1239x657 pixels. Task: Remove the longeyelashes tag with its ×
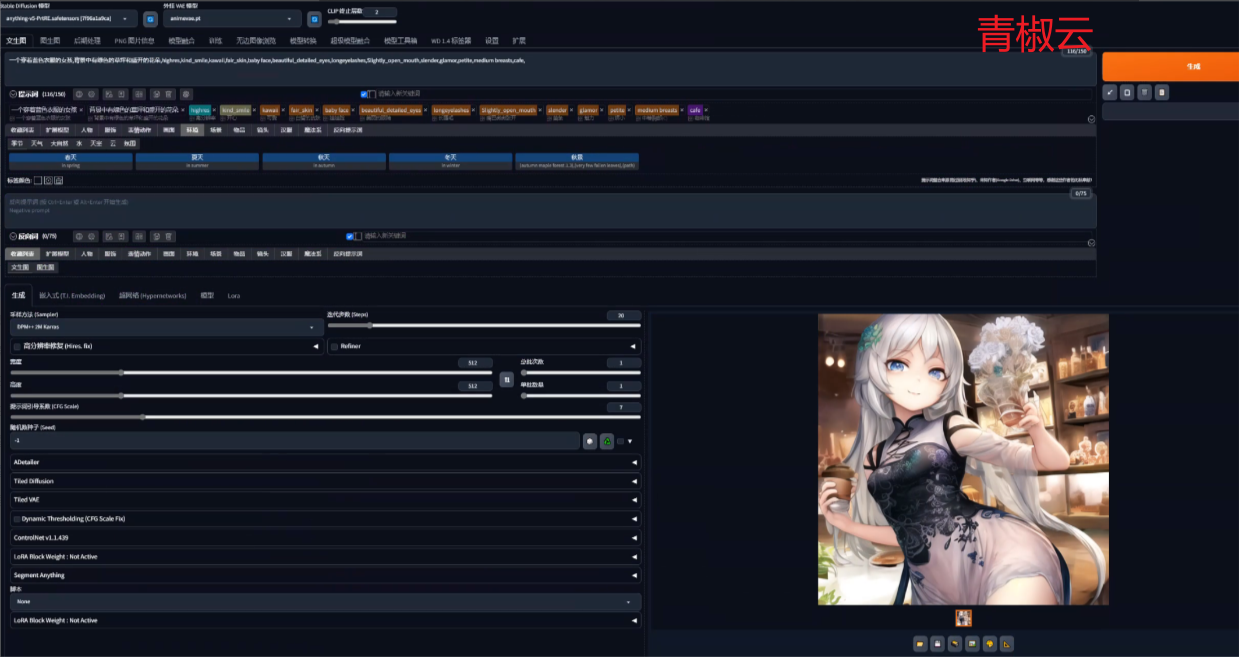[x=474, y=110]
